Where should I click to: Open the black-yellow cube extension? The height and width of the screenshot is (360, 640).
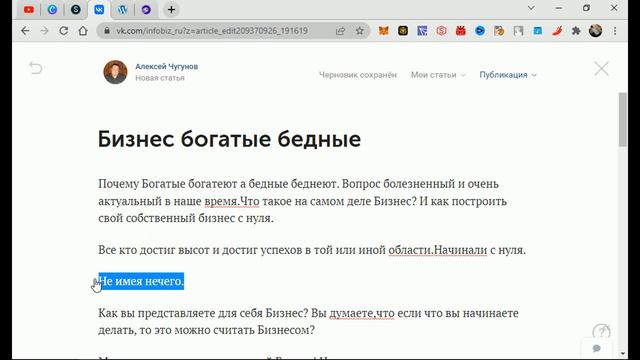click(403, 31)
